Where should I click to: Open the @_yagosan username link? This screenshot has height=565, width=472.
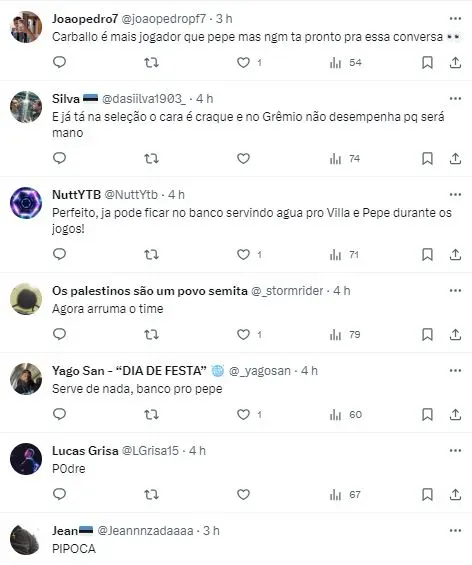(x=259, y=371)
